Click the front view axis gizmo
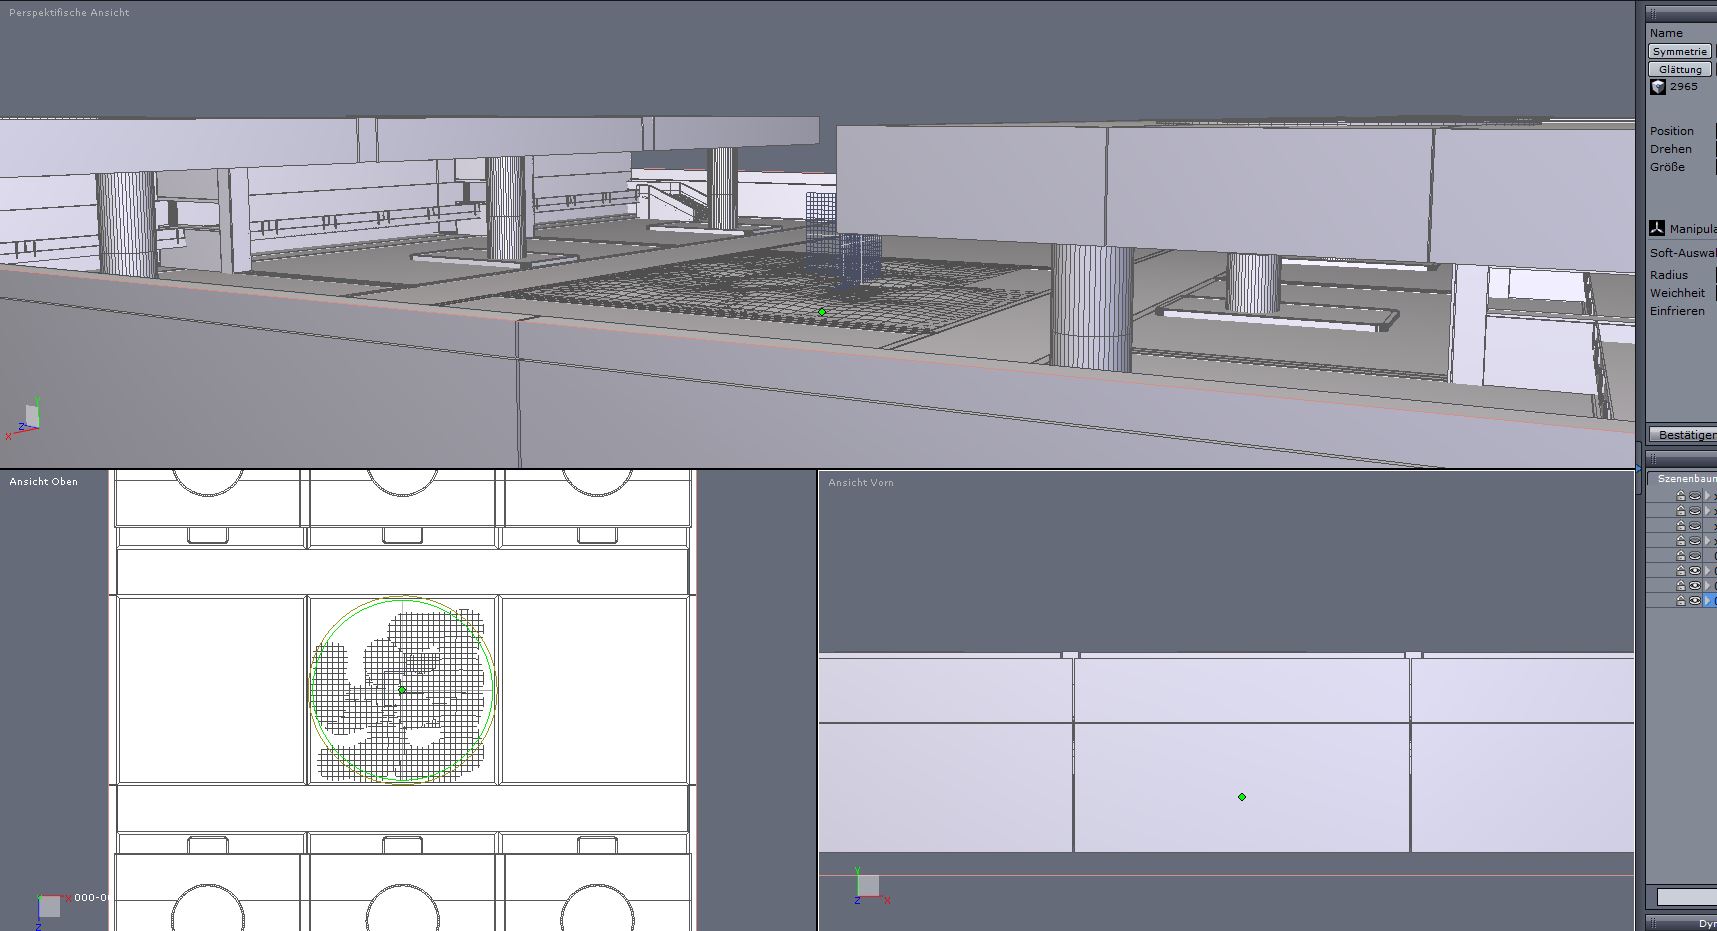 867,886
